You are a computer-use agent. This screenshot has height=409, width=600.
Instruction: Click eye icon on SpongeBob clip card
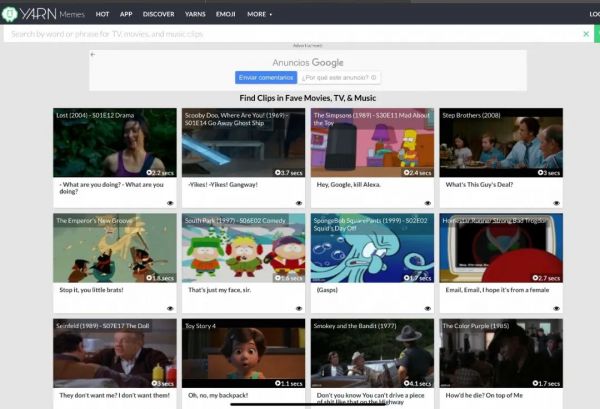428,308
